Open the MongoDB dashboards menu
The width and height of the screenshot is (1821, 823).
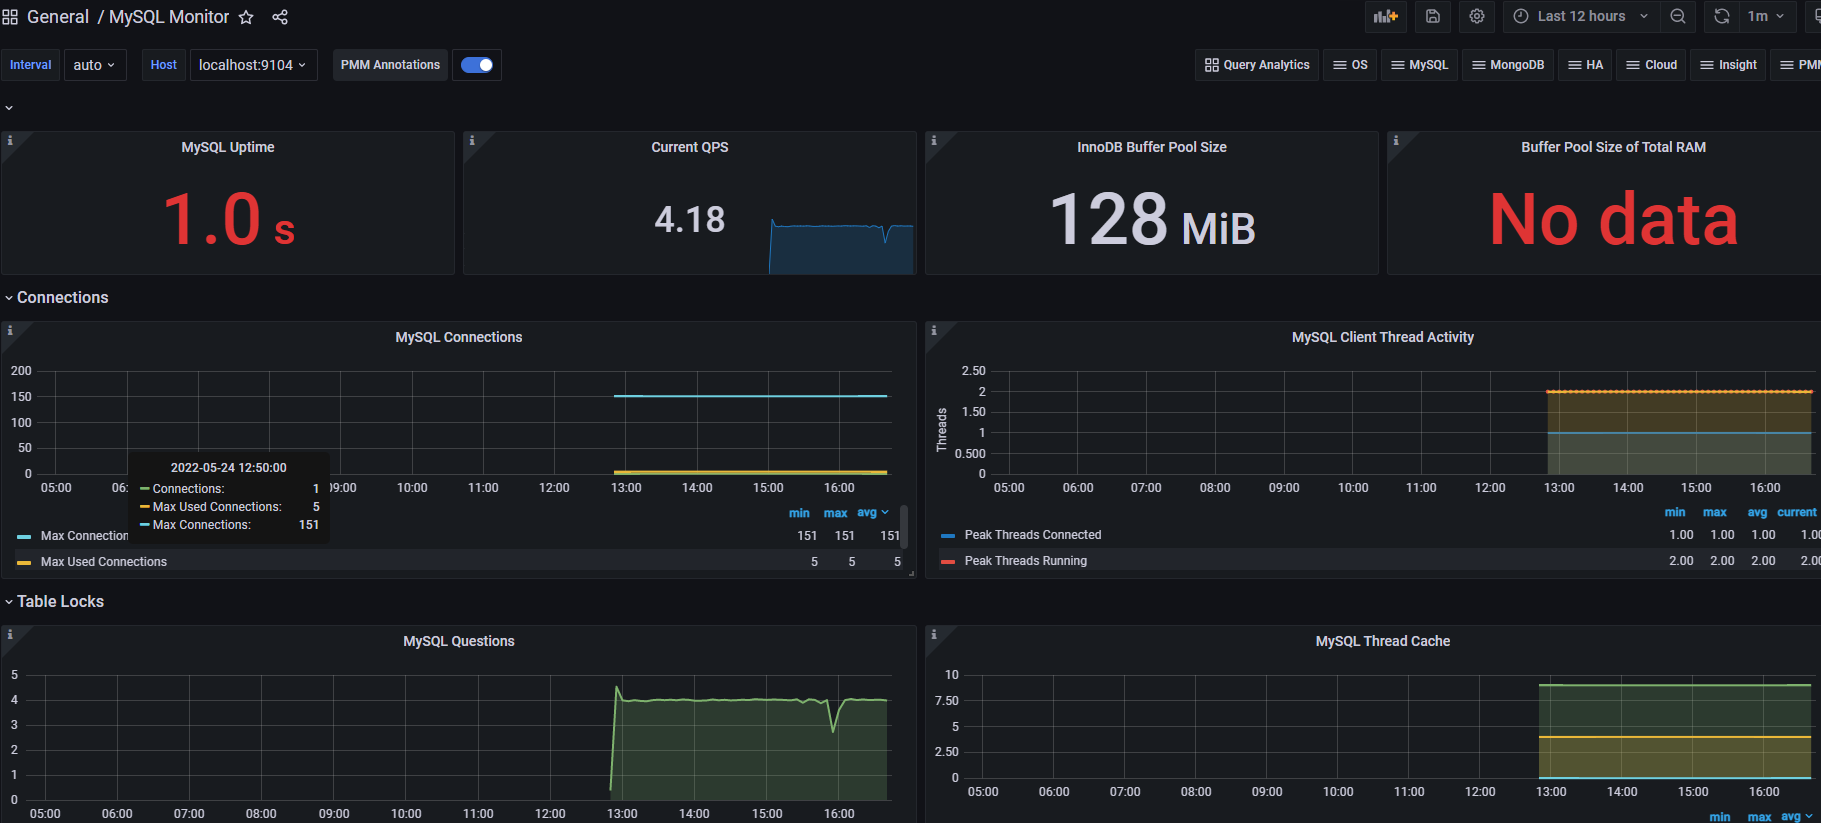pos(1508,65)
